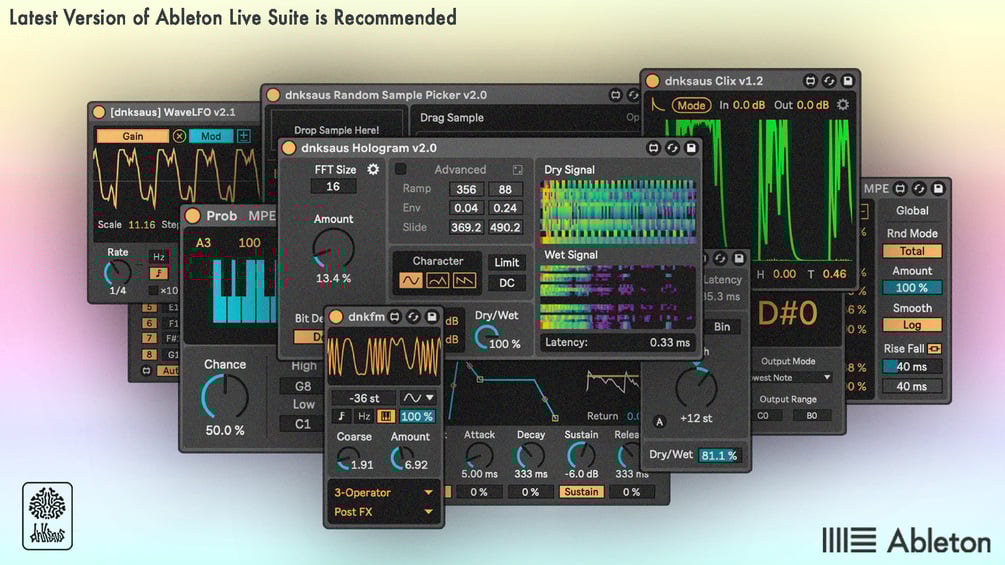
Task: Toggle the WaveLFO device on/off button
Action: click(99, 112)
